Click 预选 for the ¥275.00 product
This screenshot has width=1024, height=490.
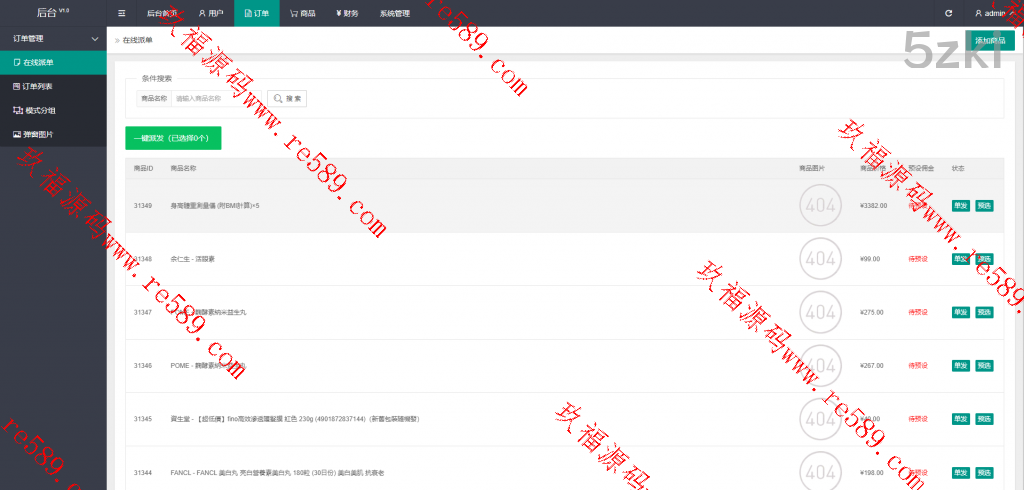point(984,312)
